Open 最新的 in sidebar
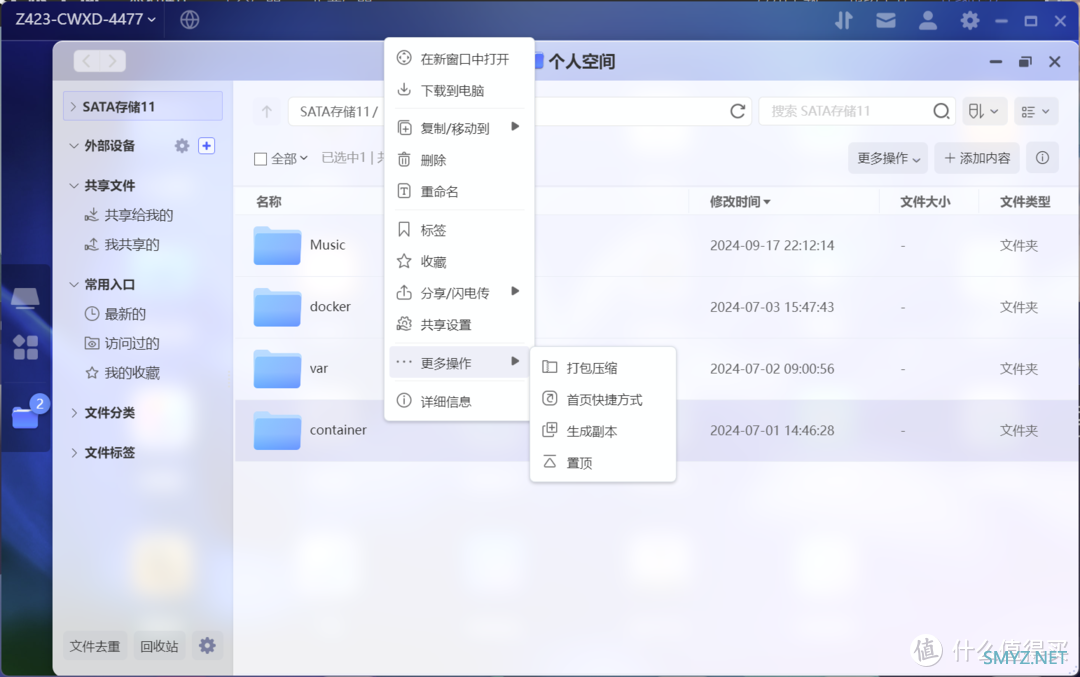 click(x=115, y=314)
